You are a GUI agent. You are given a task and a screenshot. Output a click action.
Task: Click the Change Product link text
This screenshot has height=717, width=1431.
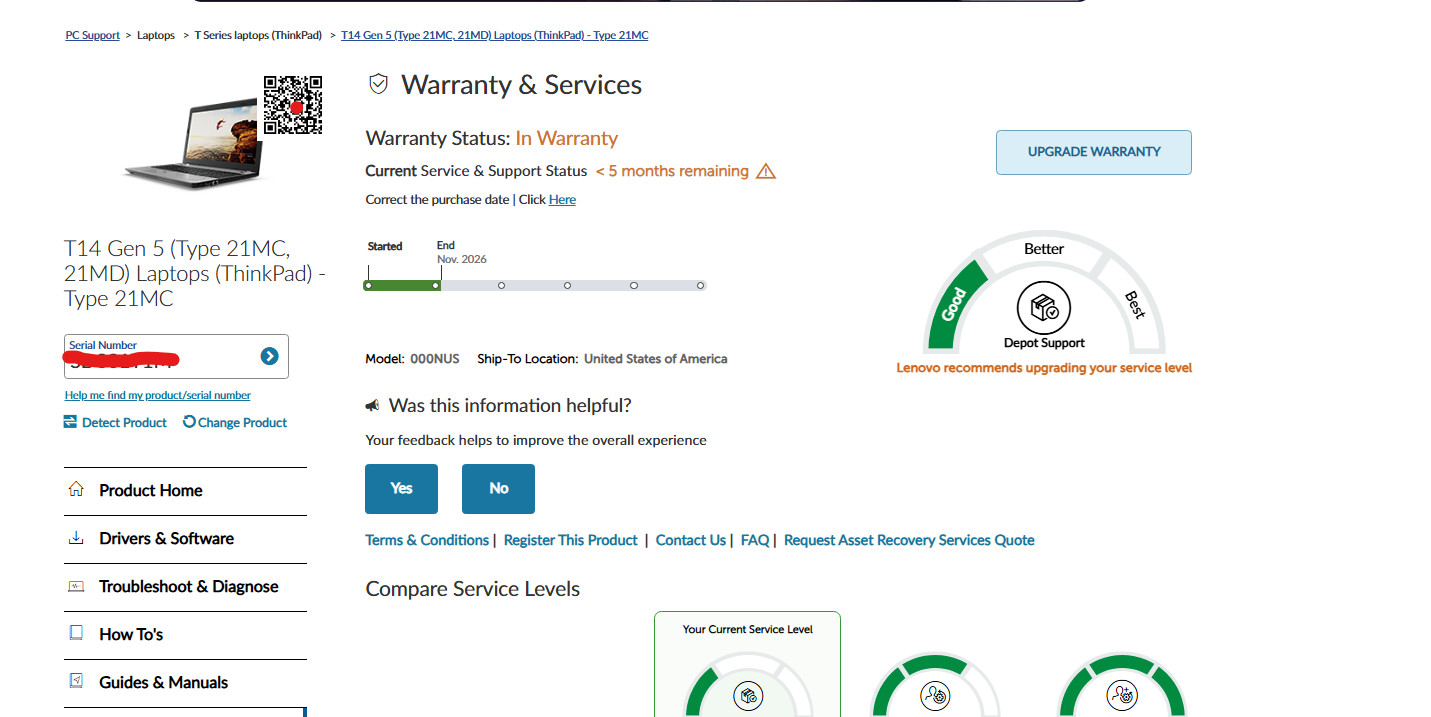(242, 423)
